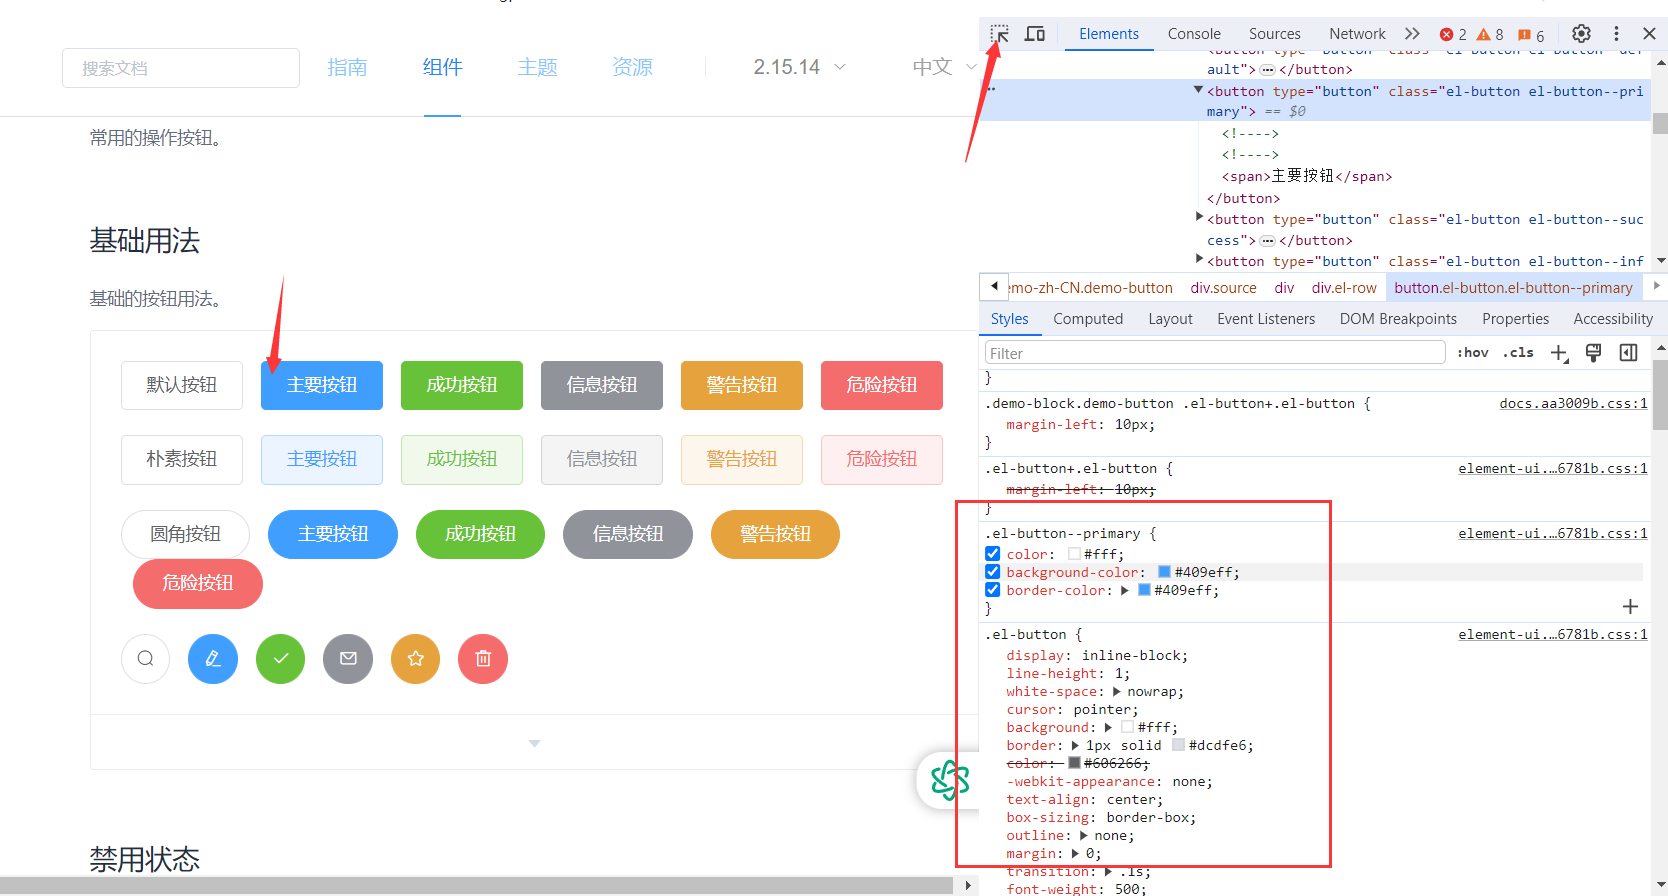Close the DevTools panel
The image size is (1668, 896).
point(1649,34)
